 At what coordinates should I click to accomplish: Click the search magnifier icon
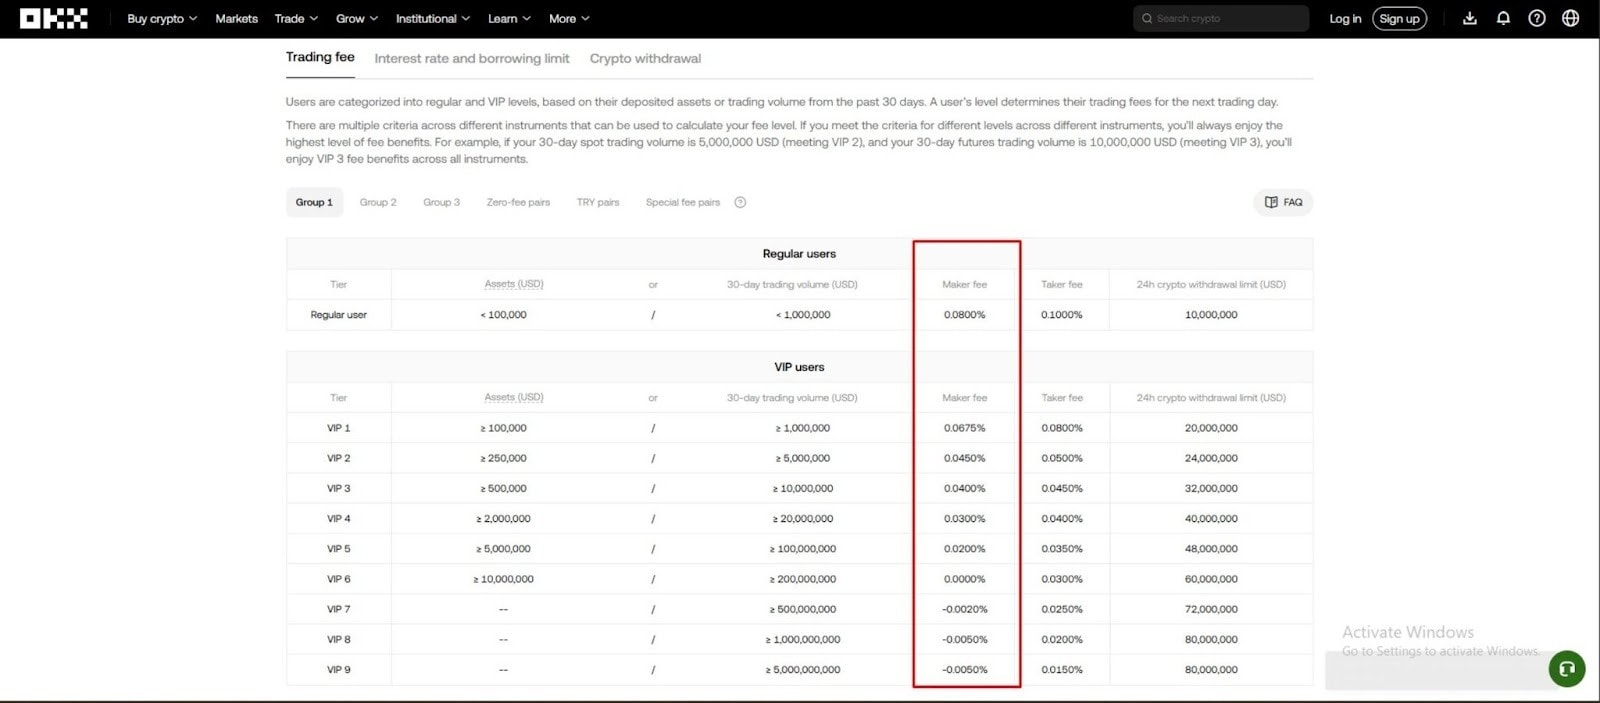point(1147,18)
